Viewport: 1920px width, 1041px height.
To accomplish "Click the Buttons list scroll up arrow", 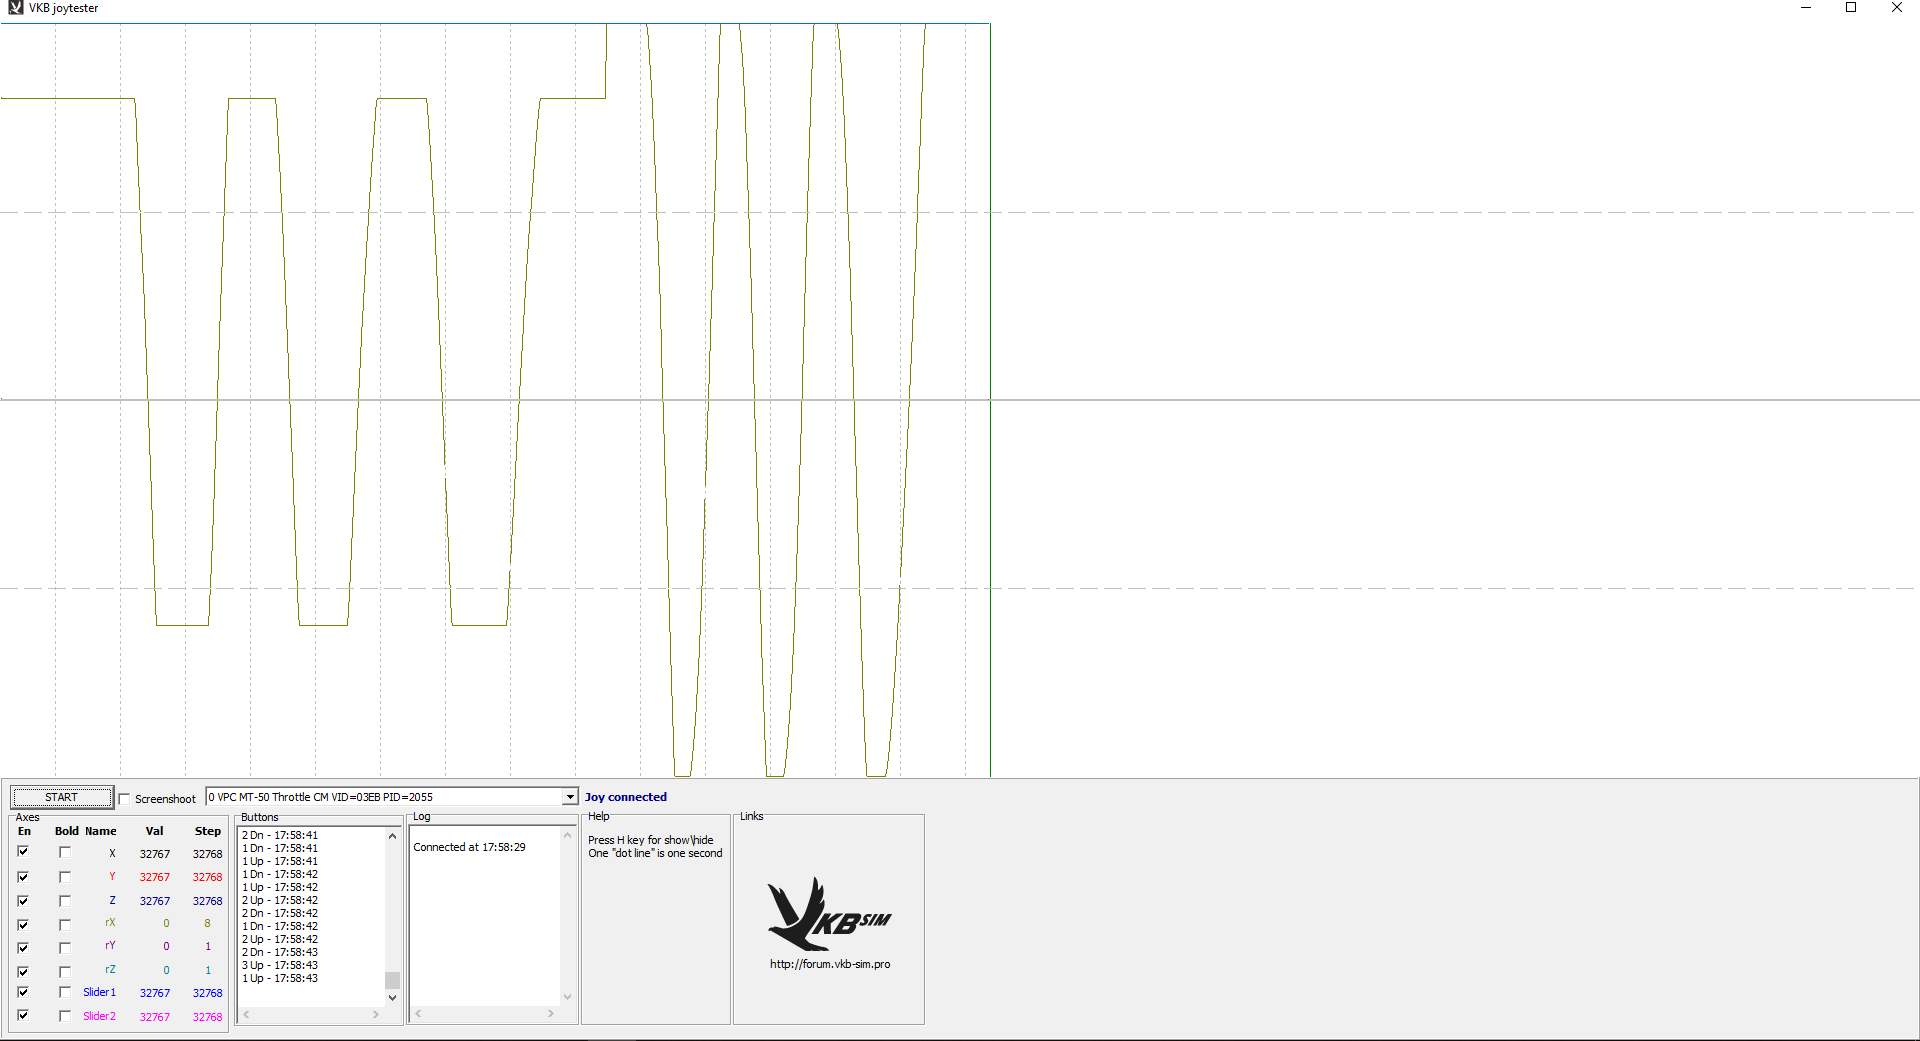I will (392, 836).
